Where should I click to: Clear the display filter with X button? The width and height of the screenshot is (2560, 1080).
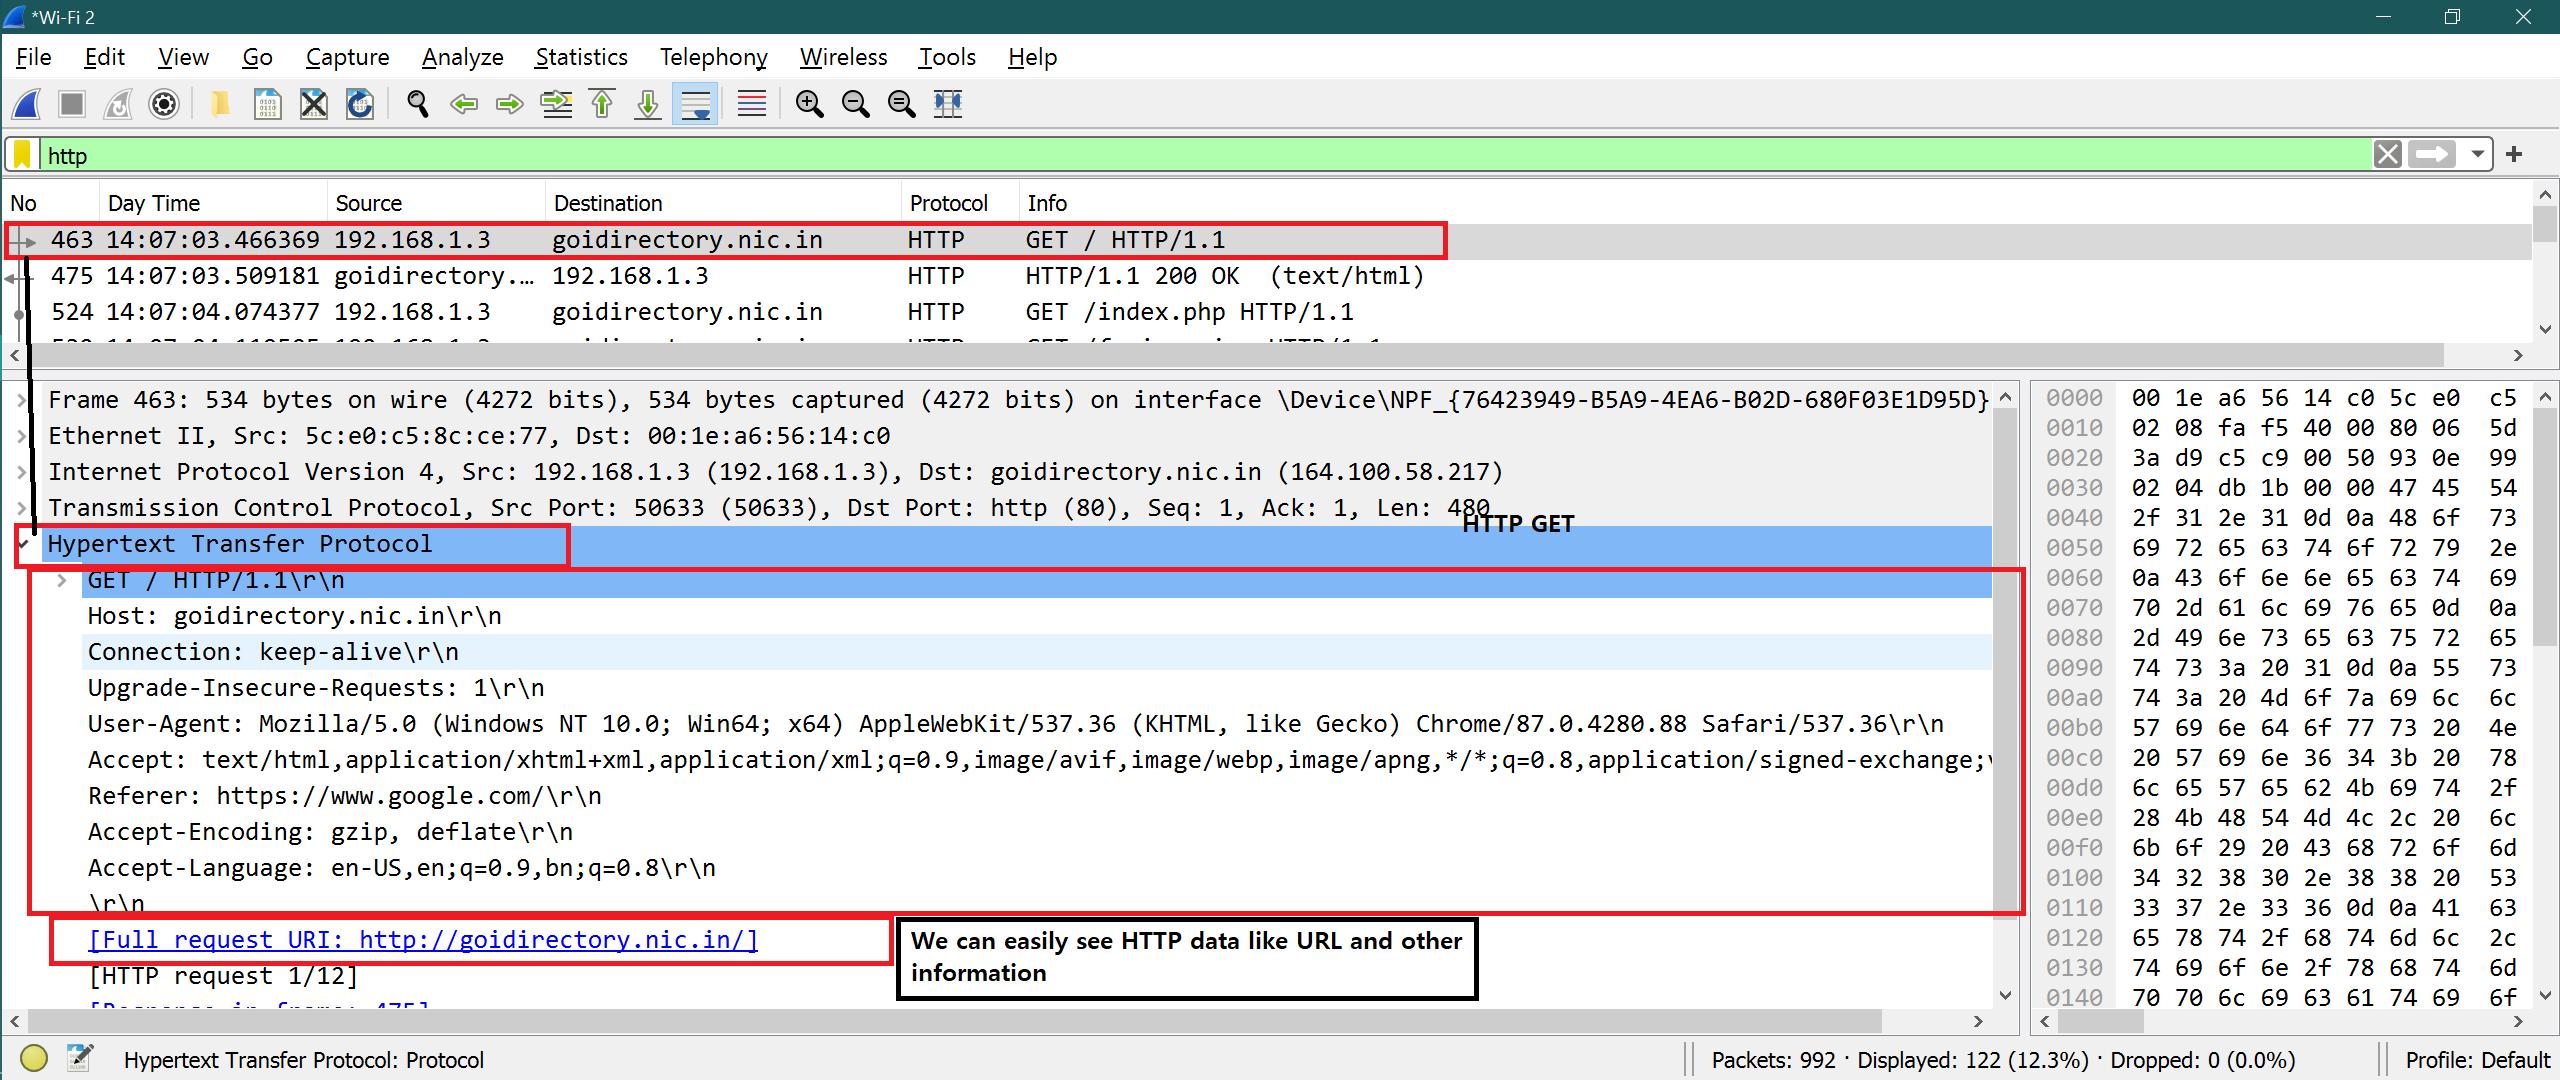(2387, 155)
